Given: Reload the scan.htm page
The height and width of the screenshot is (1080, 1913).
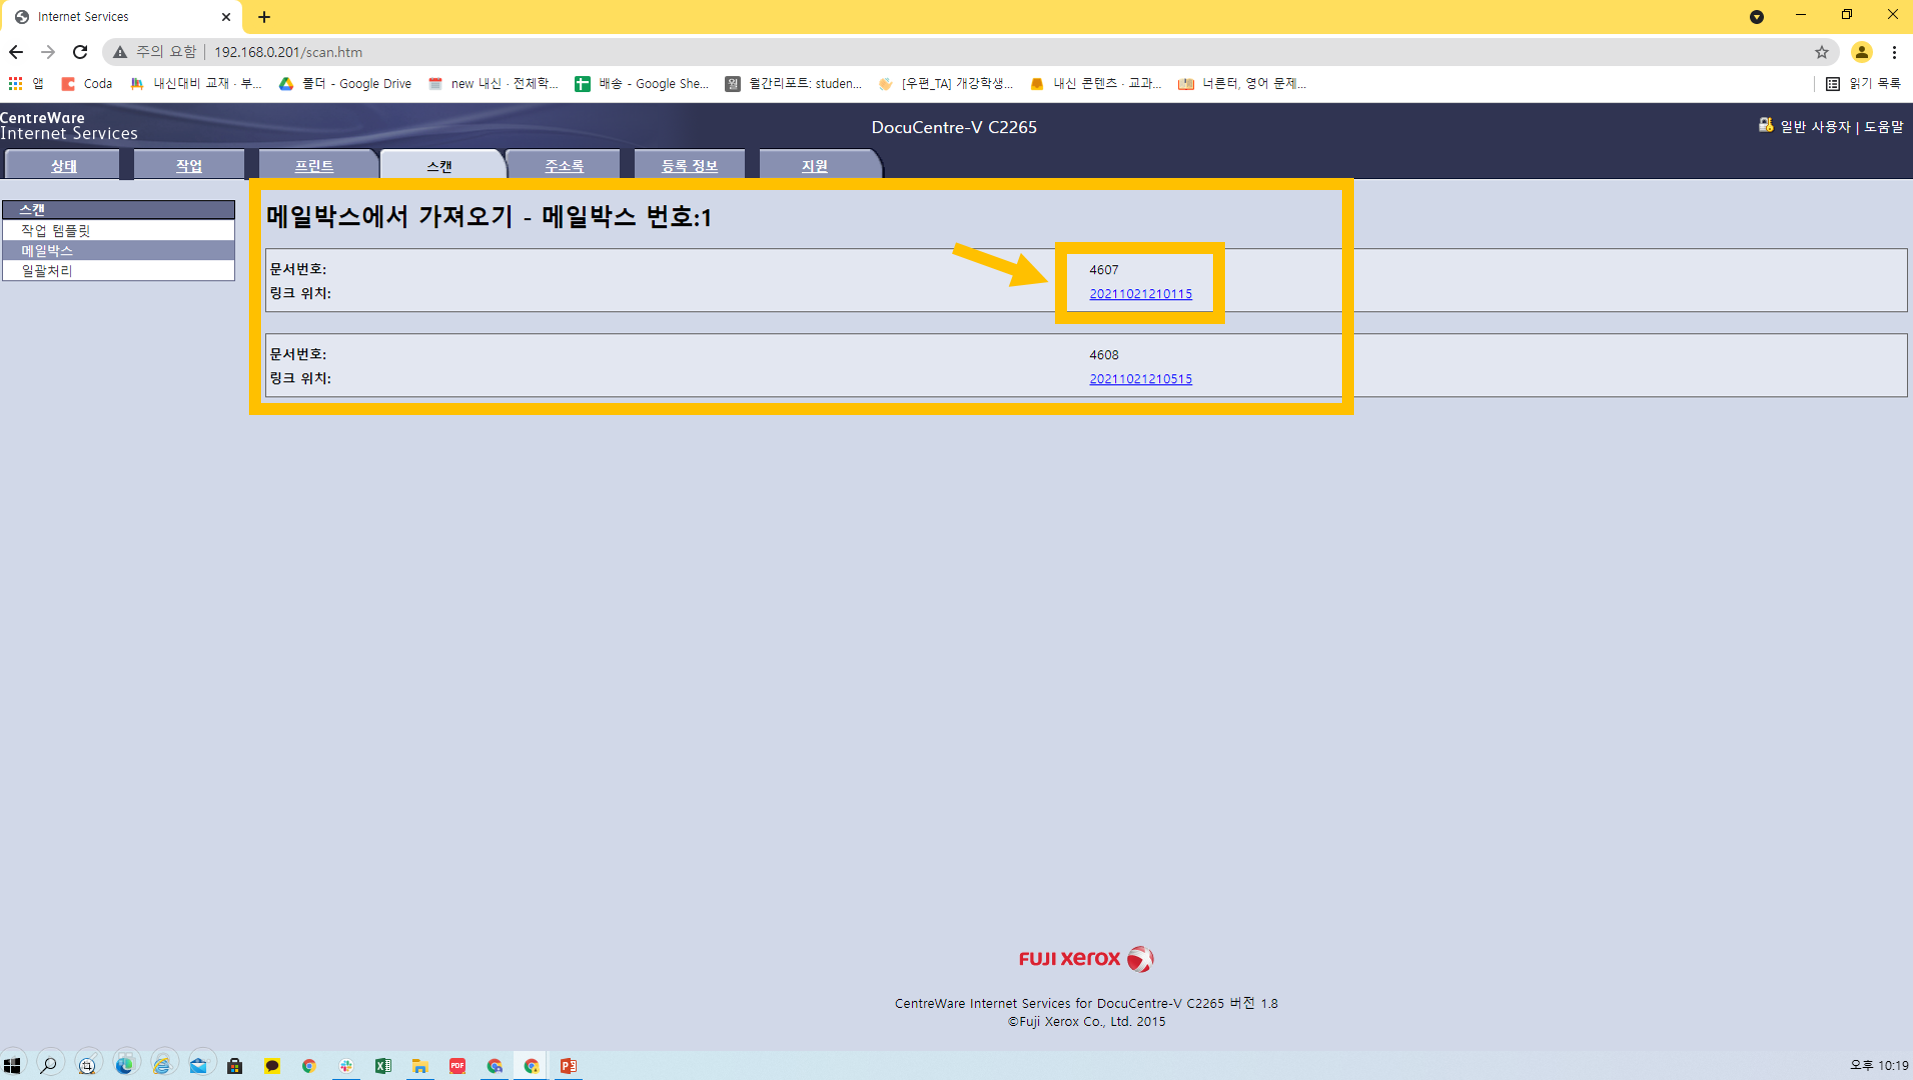Looking at the screenshot, I should pos(80,52).
